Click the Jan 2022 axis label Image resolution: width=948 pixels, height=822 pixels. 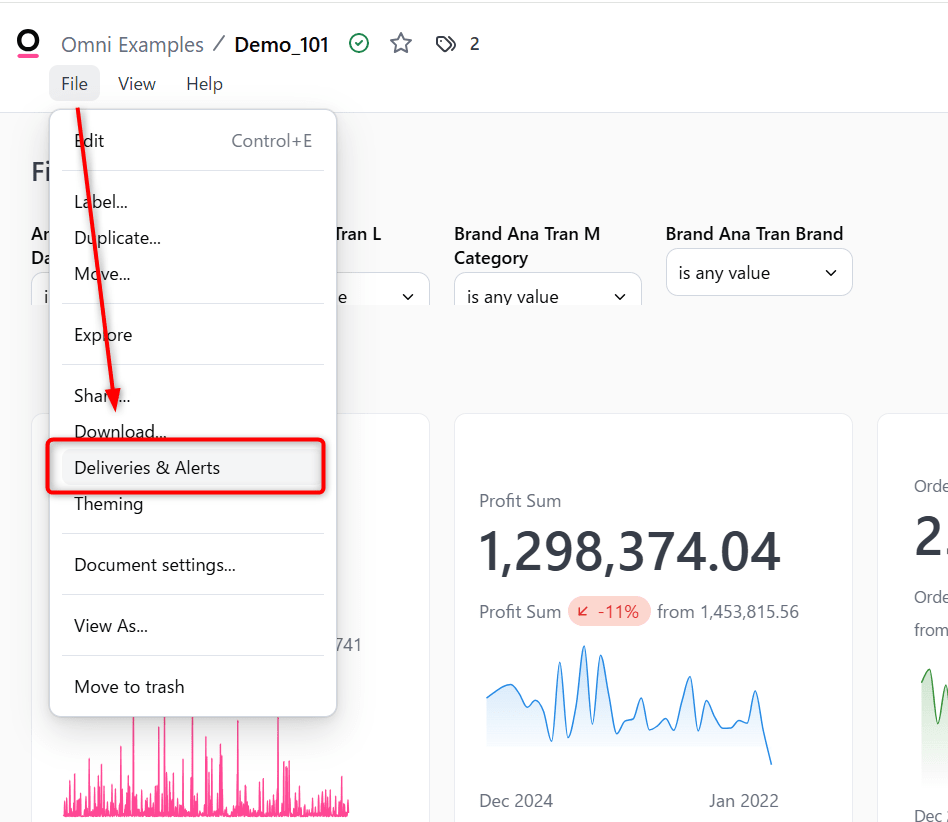click(744, 801)
